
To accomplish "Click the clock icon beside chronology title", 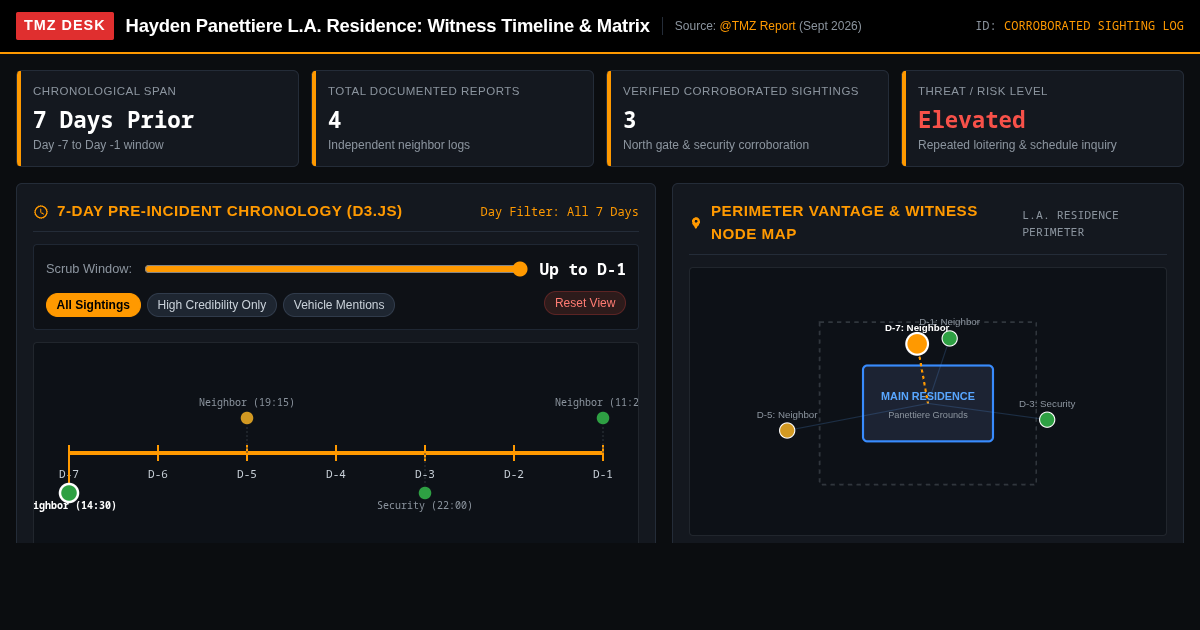I will (x=41, y=212).
